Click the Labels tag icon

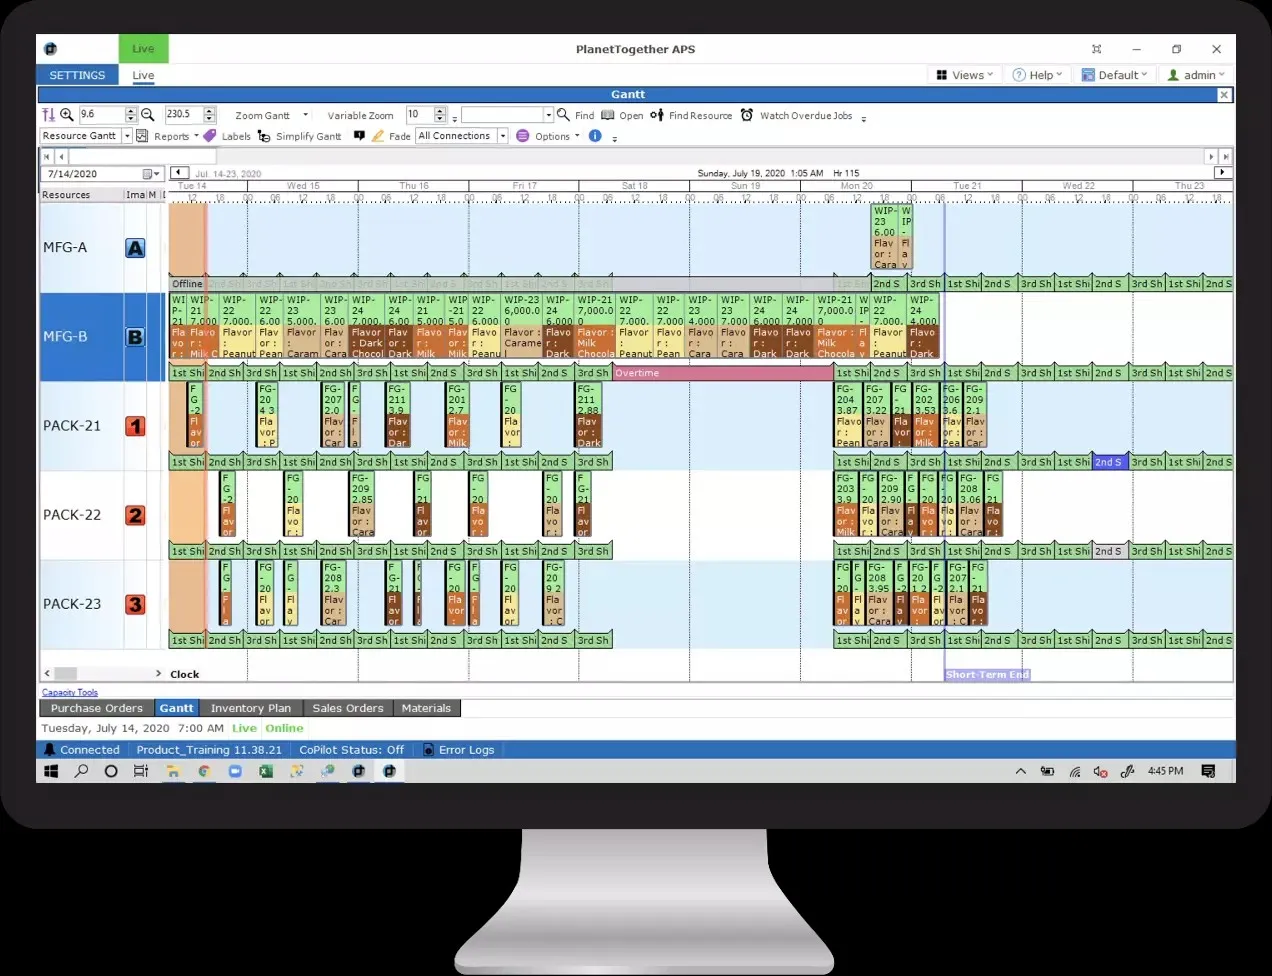point(209,136)
